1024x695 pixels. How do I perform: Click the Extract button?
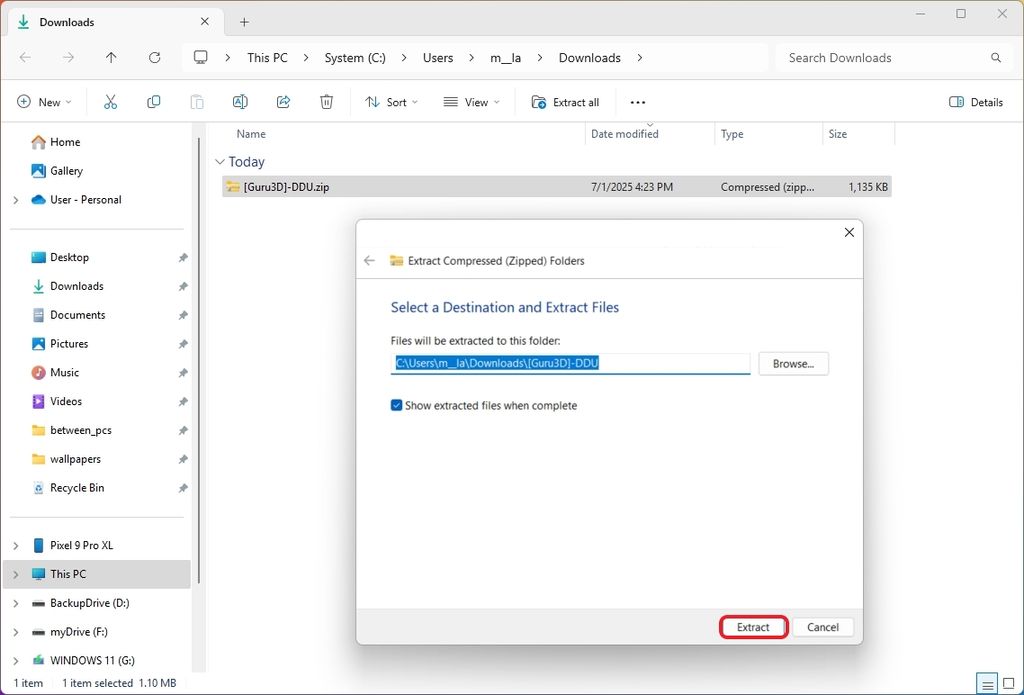[753, 627]
